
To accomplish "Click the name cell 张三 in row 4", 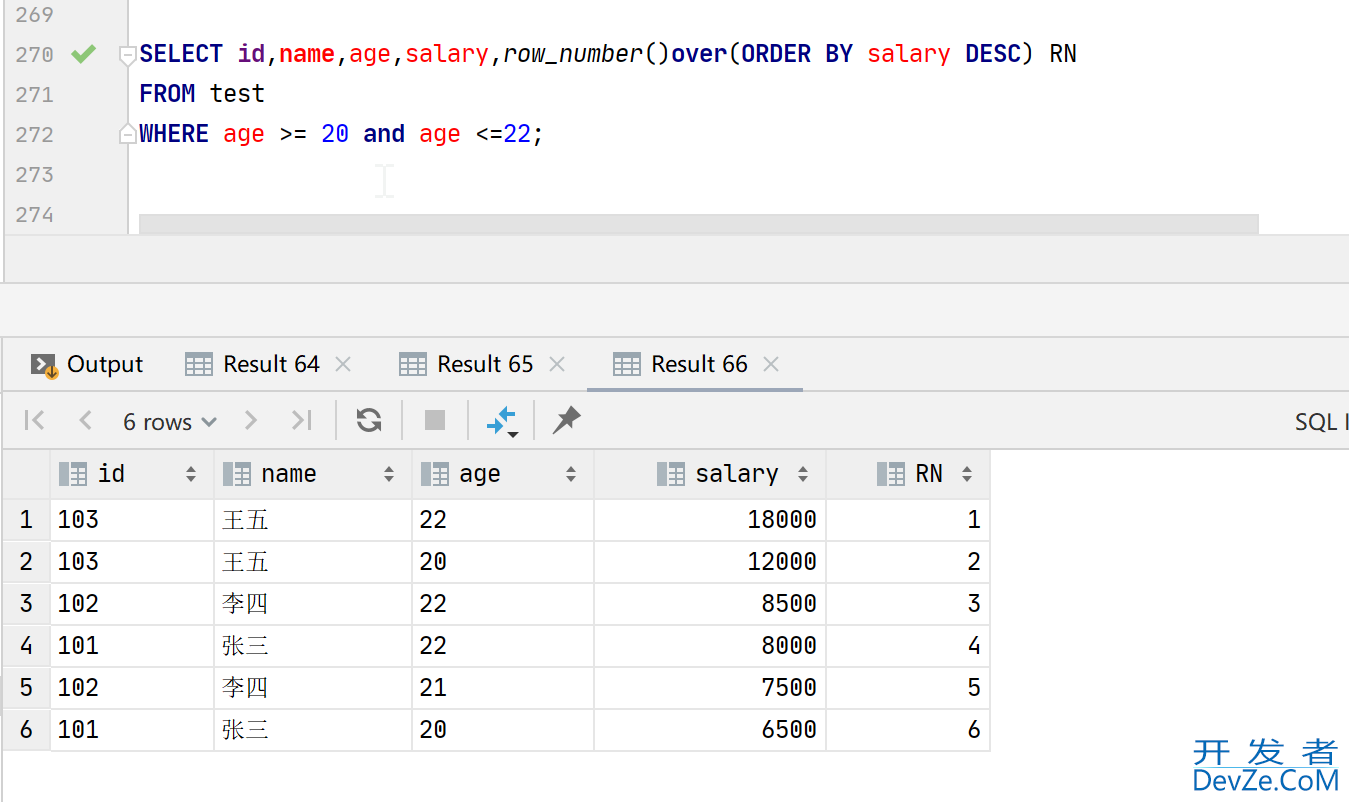I will click(x=313, y=646).
